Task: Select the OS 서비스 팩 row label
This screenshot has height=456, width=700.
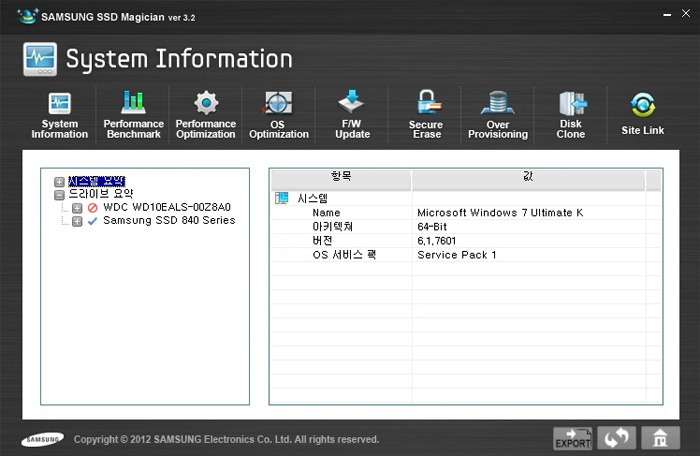Action: (x=344, y=255)
